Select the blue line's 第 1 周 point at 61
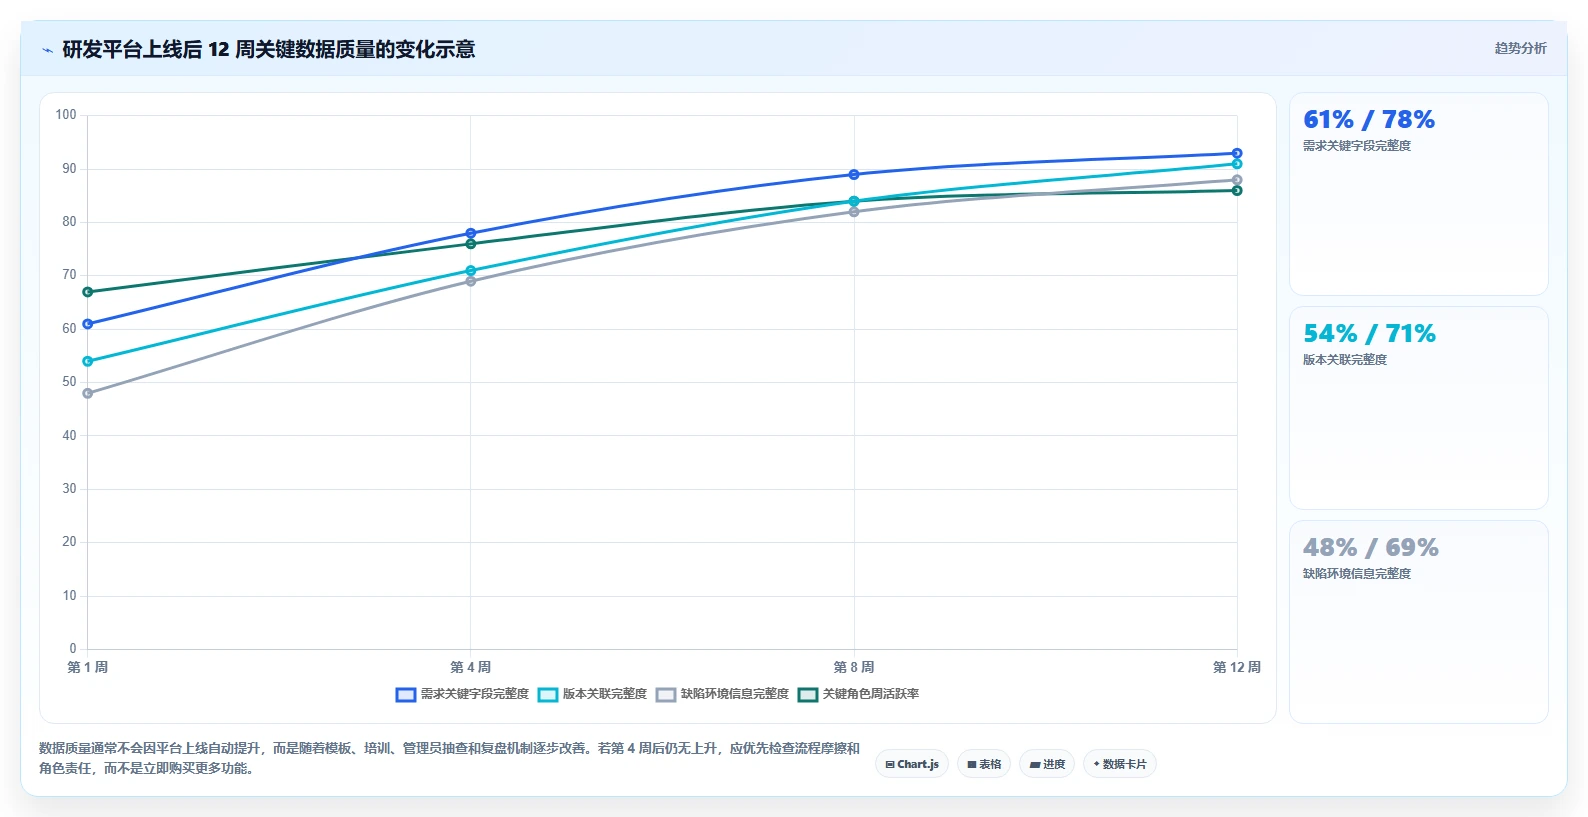The image size is (1588, 817). click(x=88, y=324)
